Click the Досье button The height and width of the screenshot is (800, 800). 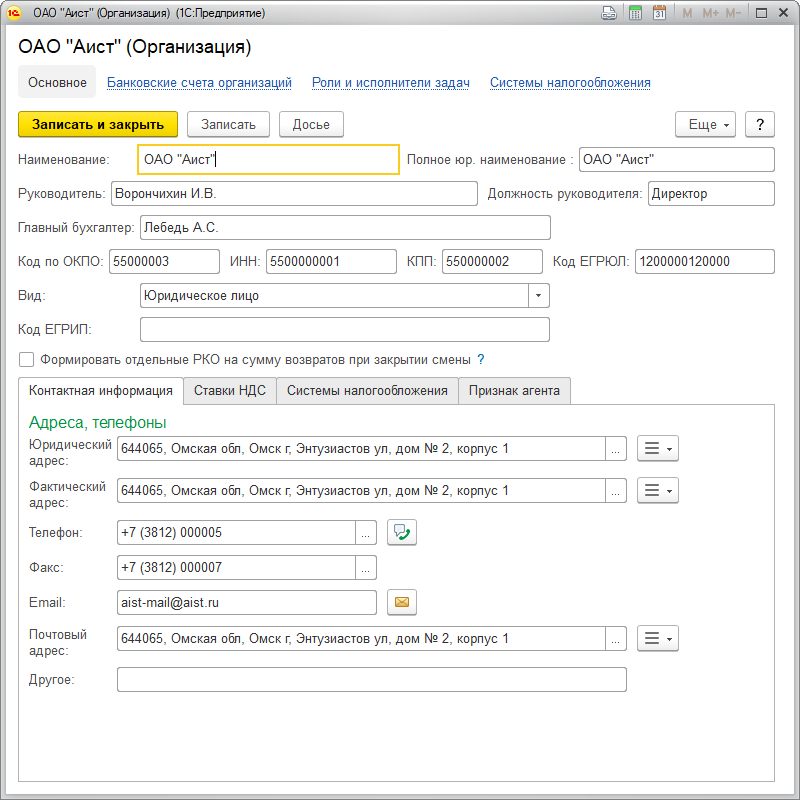[x=311, y=124]
